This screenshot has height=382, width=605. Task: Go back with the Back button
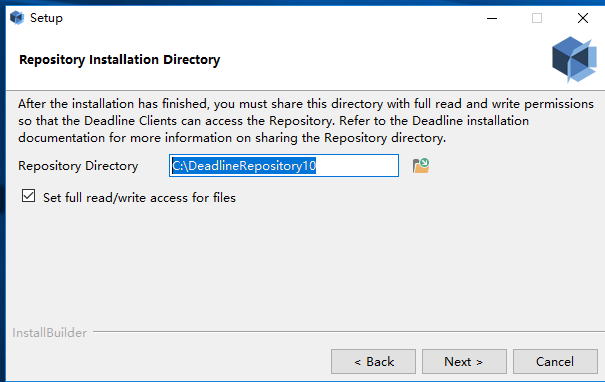(373, 362)
